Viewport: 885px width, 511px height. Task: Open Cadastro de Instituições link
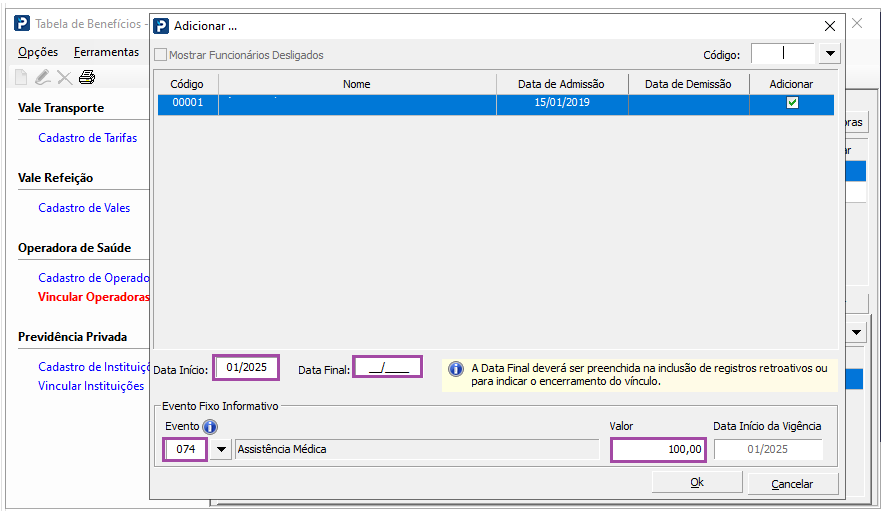94,367
